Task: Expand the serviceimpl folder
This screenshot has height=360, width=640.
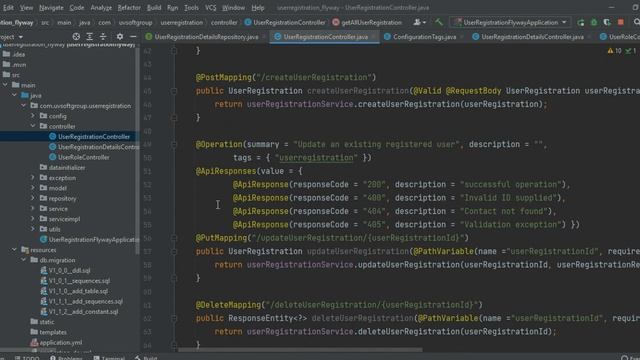Action: (x=33, y=219)
